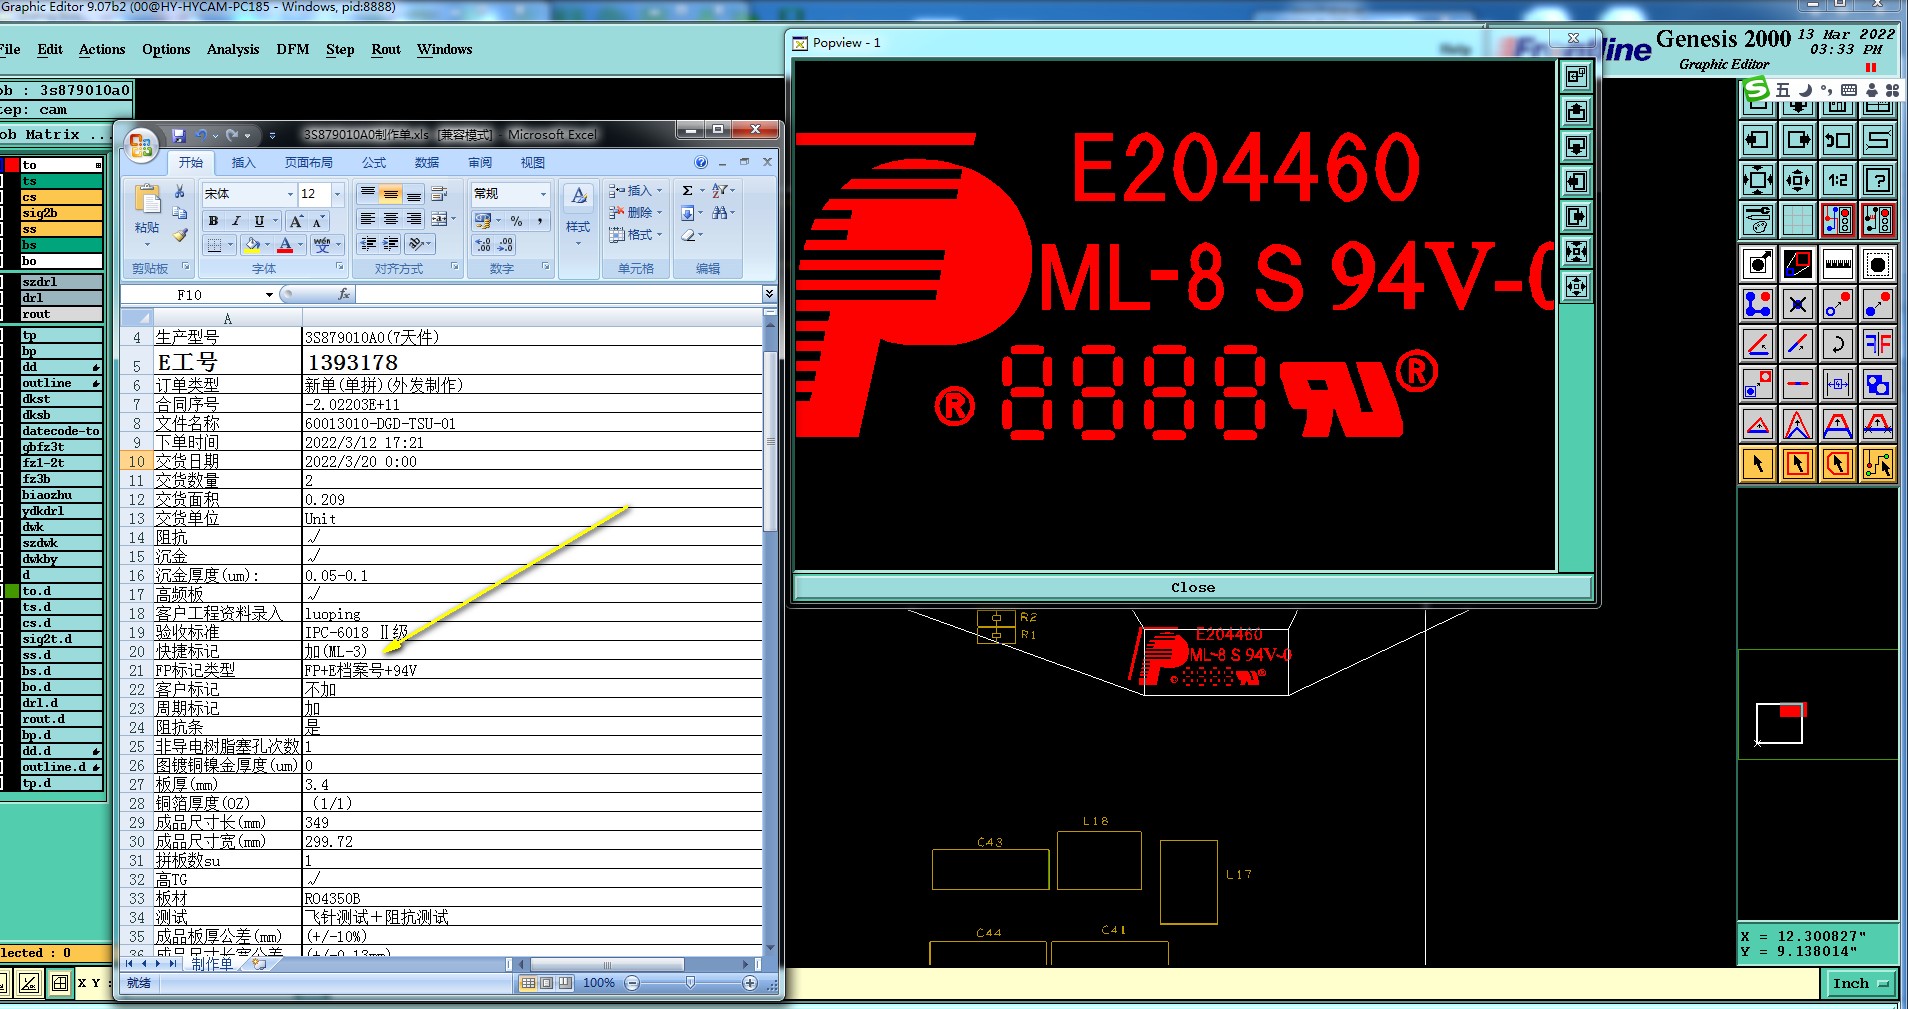Viewport: 1908px width, 1009px height.
Task: Select the plain arrow selection tool
Action: pos(1757,464)
